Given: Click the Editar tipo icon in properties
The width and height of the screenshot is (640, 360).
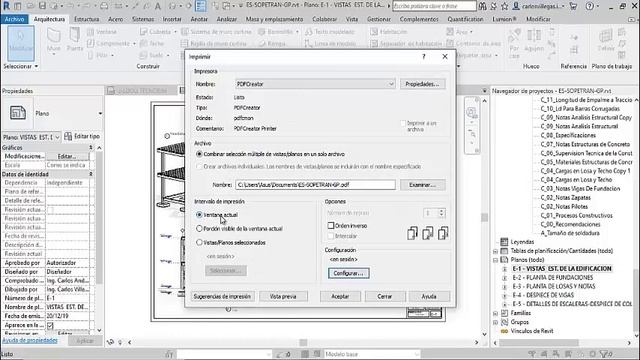Looking at the screenshot, I should pos(69,136).
